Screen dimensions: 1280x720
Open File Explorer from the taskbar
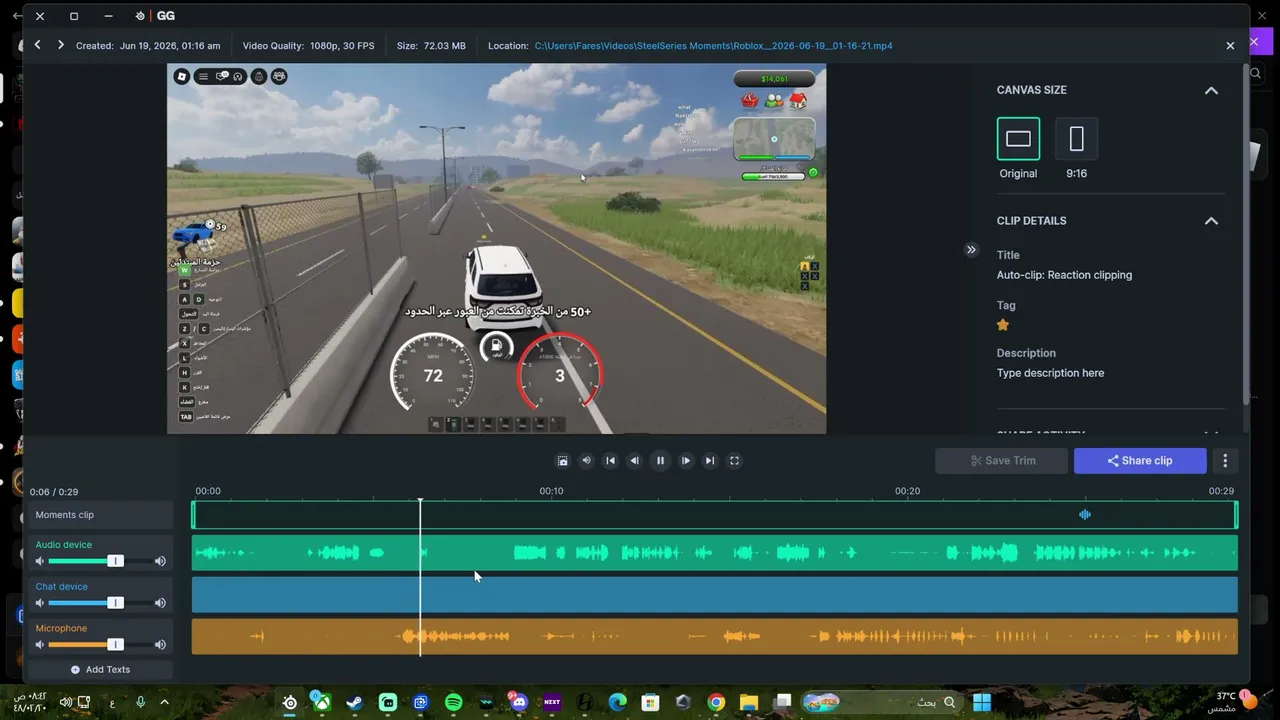tap(748, 702)
